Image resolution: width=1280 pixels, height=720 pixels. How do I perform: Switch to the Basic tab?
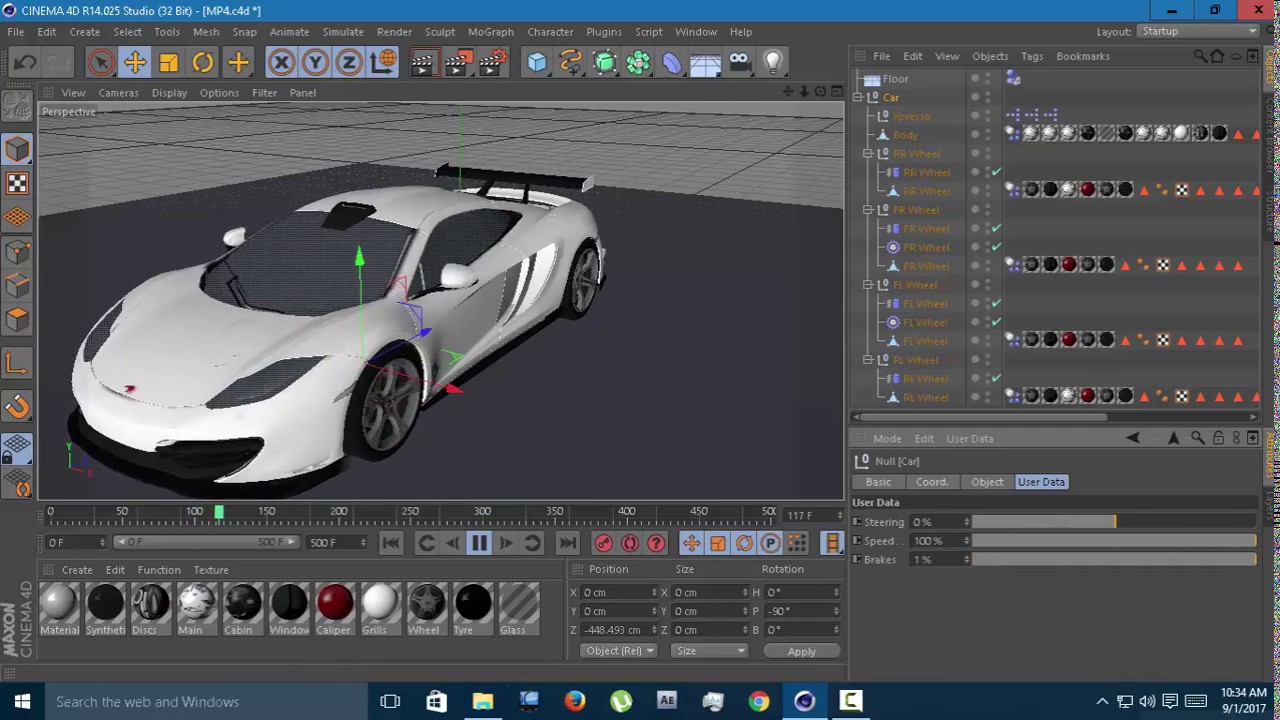pyautogui.click(x=878, y=482)
